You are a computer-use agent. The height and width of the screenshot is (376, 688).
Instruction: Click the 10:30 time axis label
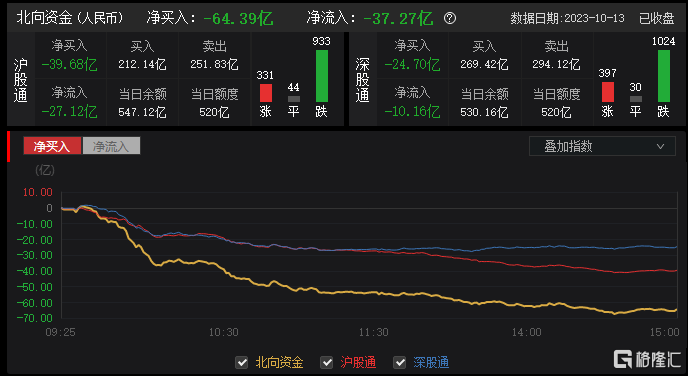[x=223, y=333]
